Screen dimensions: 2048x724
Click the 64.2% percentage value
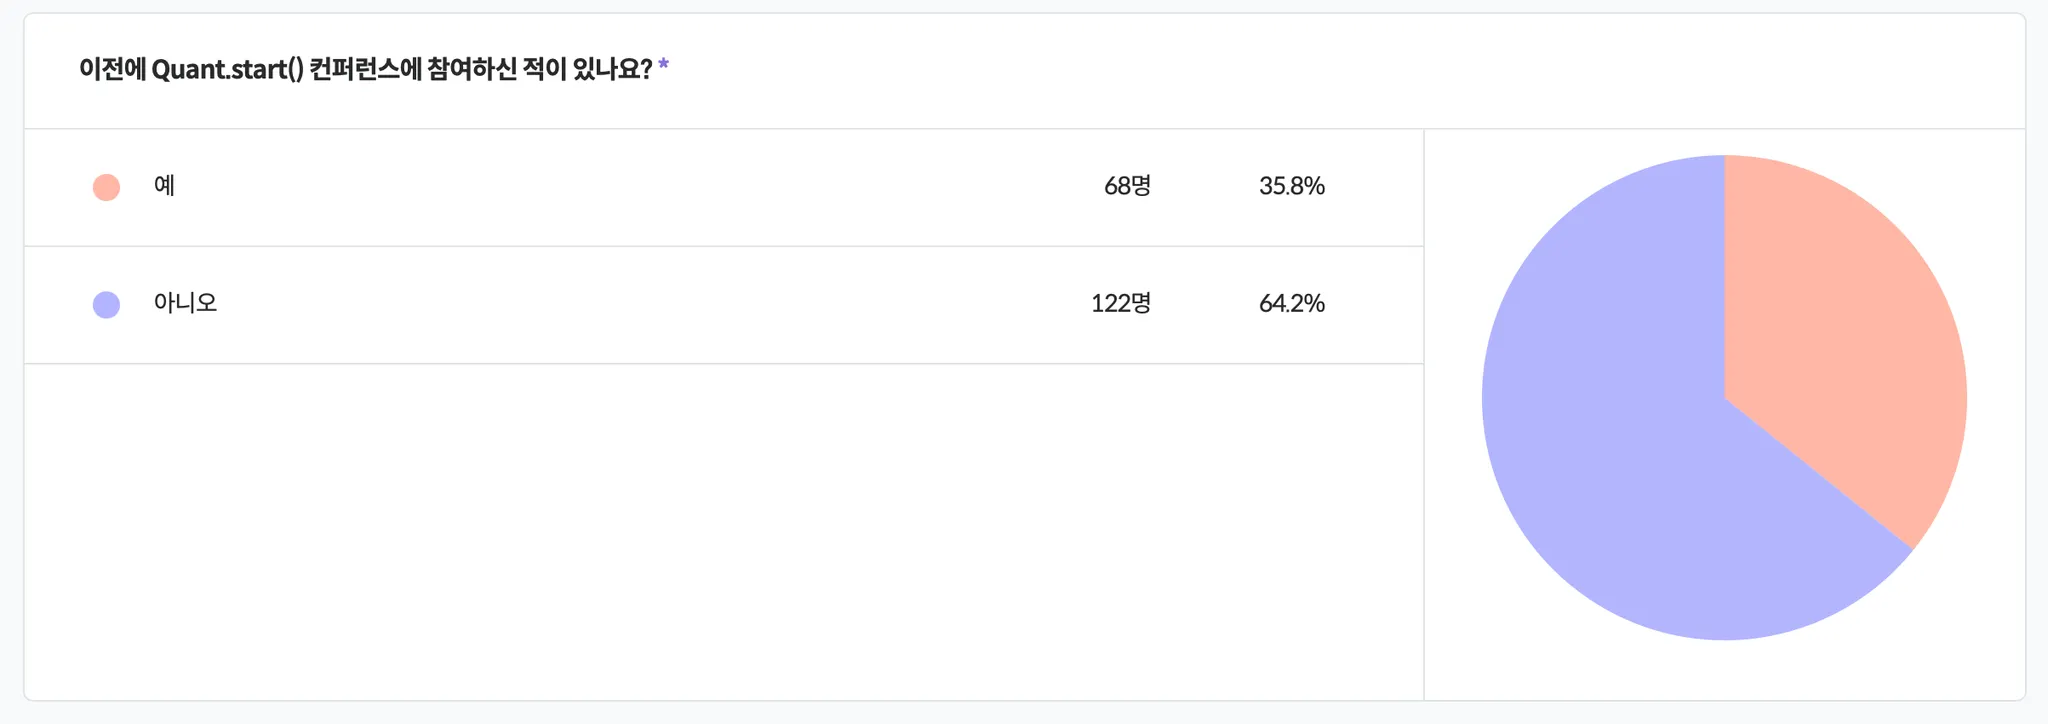tap(1291, 303)
